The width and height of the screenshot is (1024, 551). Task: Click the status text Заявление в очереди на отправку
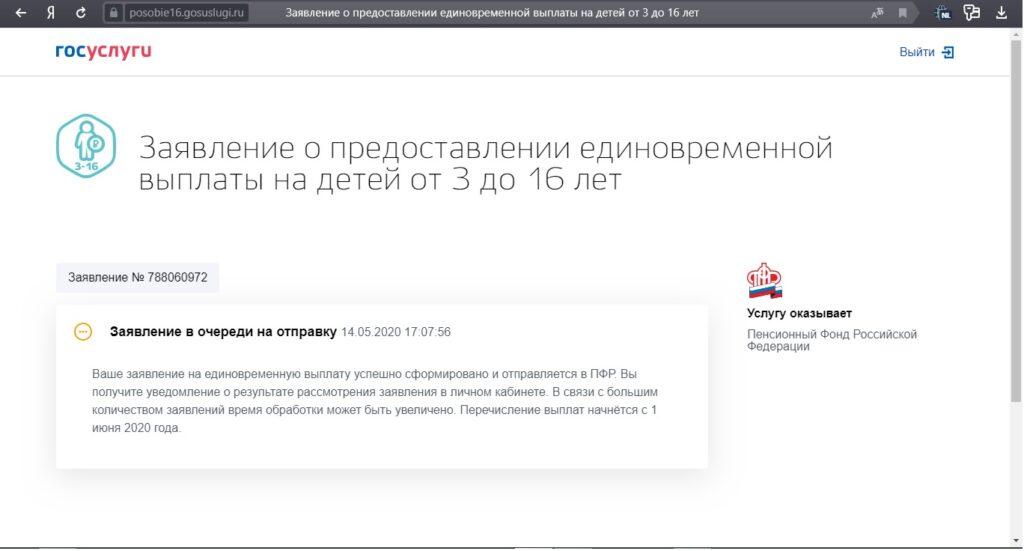click(x=223, y=332)
